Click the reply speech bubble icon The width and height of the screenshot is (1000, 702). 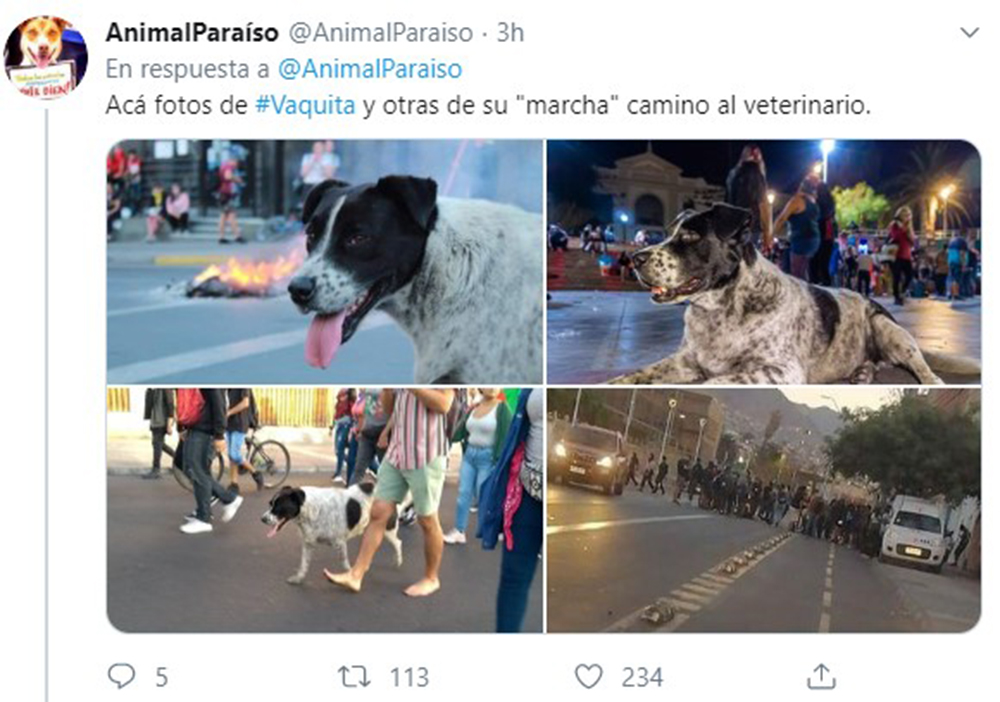pyautogui.click(x=121, y=676)
